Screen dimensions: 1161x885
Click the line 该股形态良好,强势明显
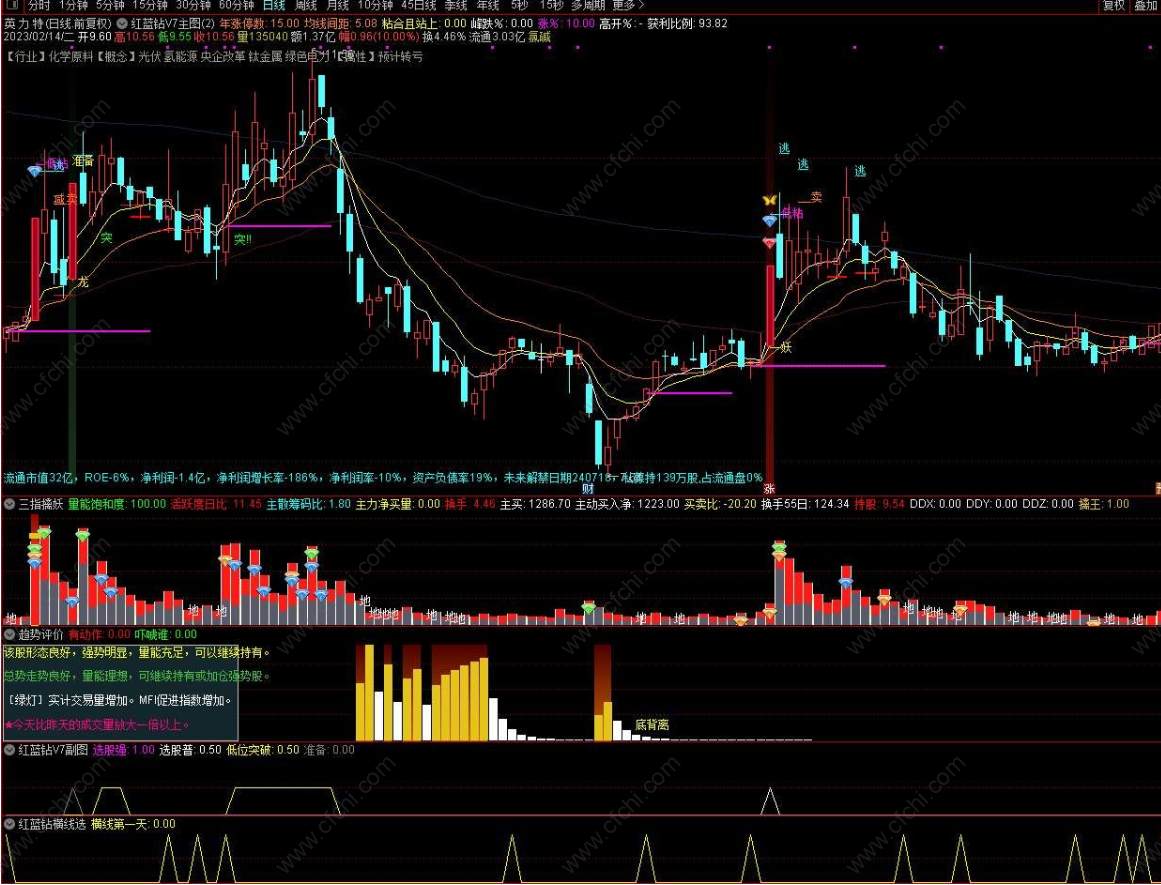click(137, 652)
